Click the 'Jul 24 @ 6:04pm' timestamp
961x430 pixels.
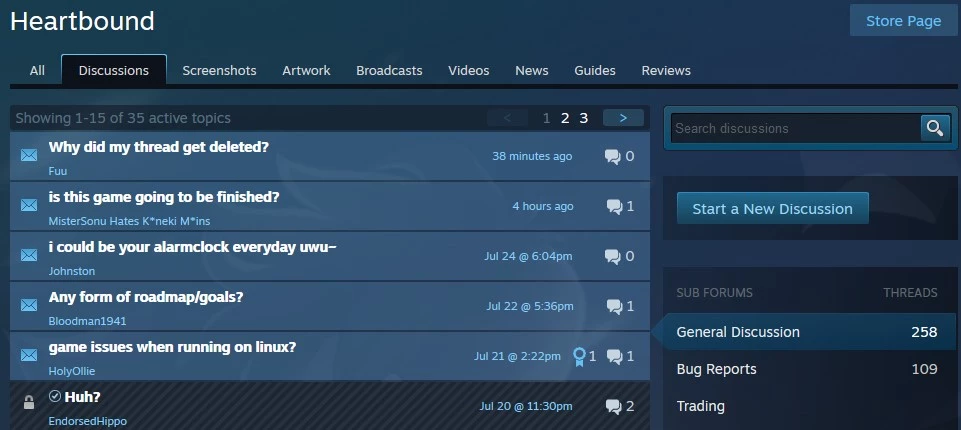528,256
